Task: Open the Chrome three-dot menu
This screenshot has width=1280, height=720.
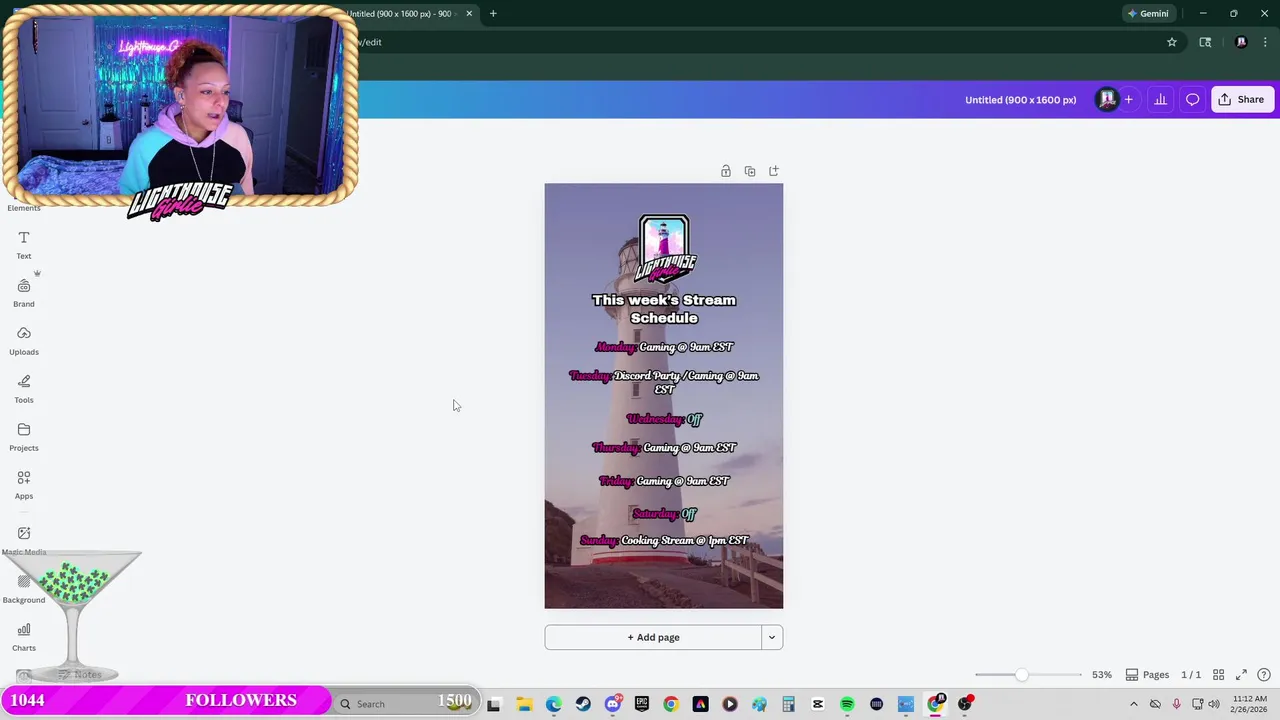Action: pyautogui.click(x=1265, y=42)
